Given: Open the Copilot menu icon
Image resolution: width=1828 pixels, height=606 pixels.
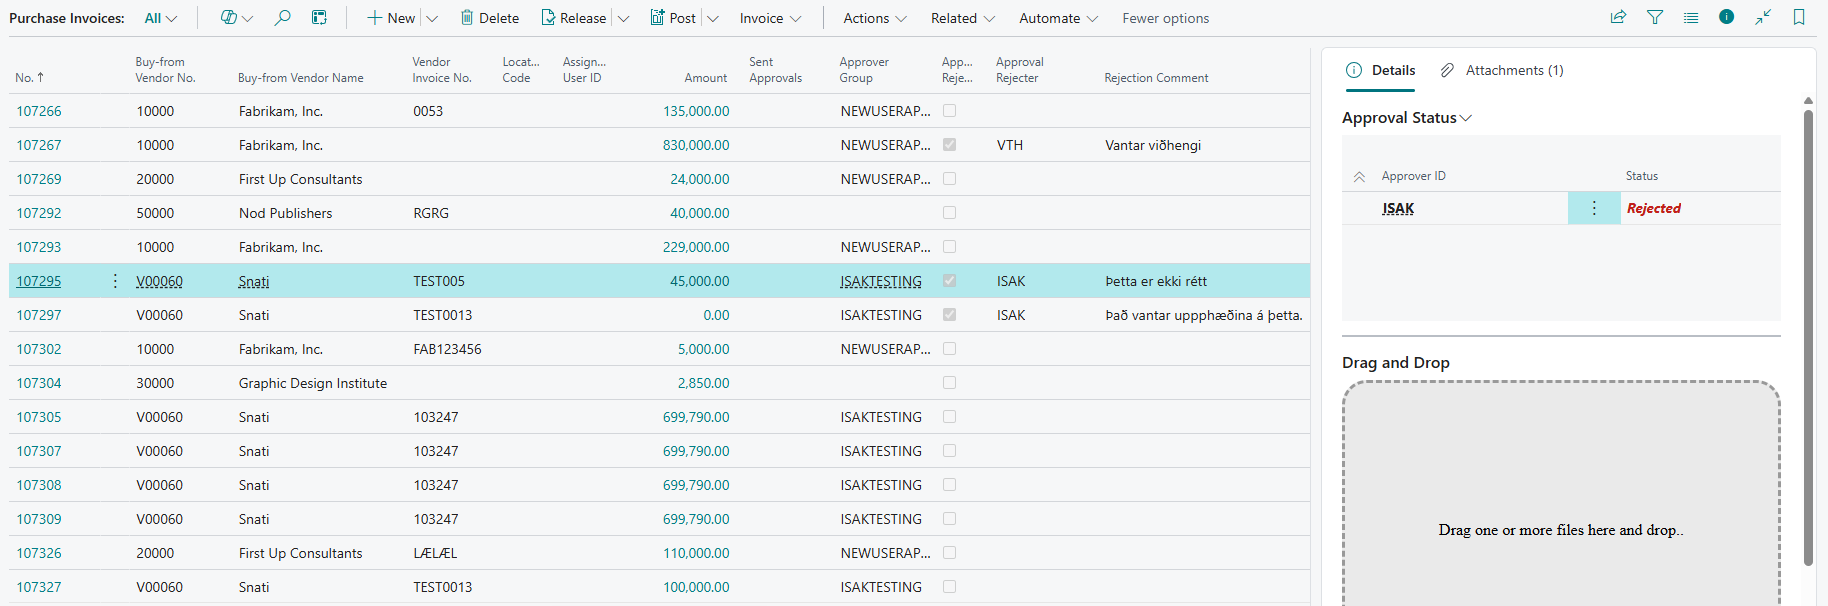Looking at the screenshot, I should pyautogui.click(x=229, y=18).
